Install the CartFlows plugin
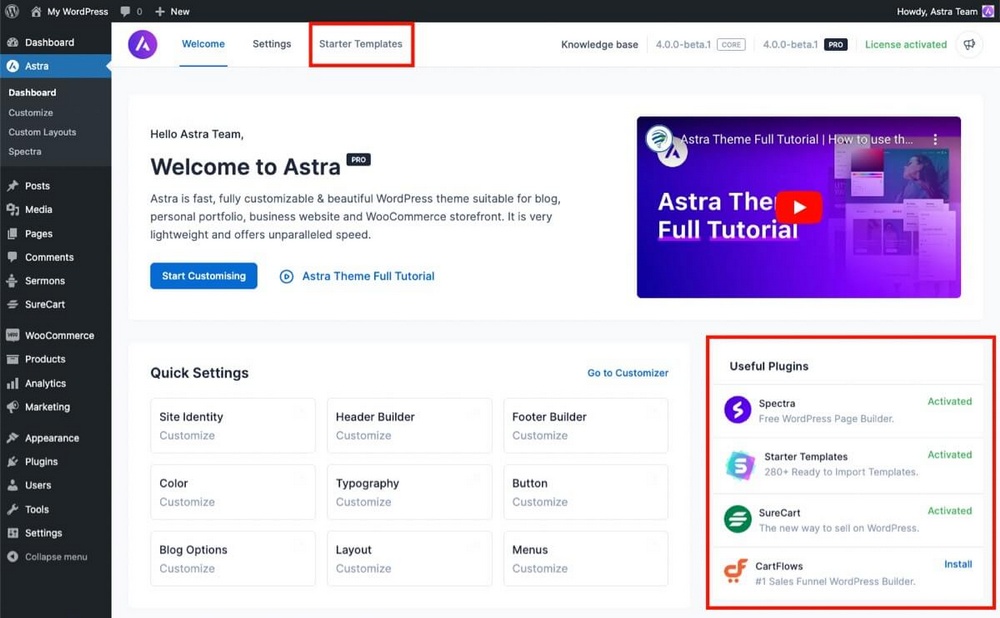 [x=958, y=564]
